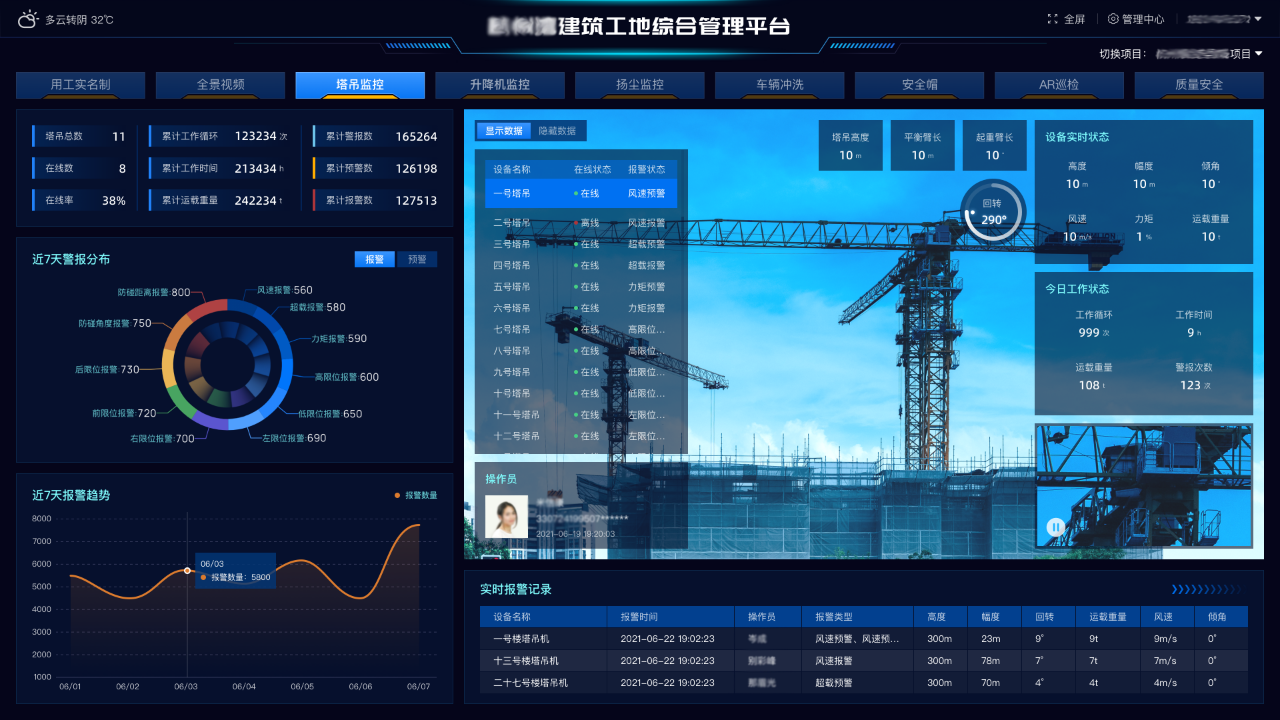Click the 全屏 fullscreen icon
Viewport: 1280px width, 720px height.
pyautogui.click(x=1052, y=19)
